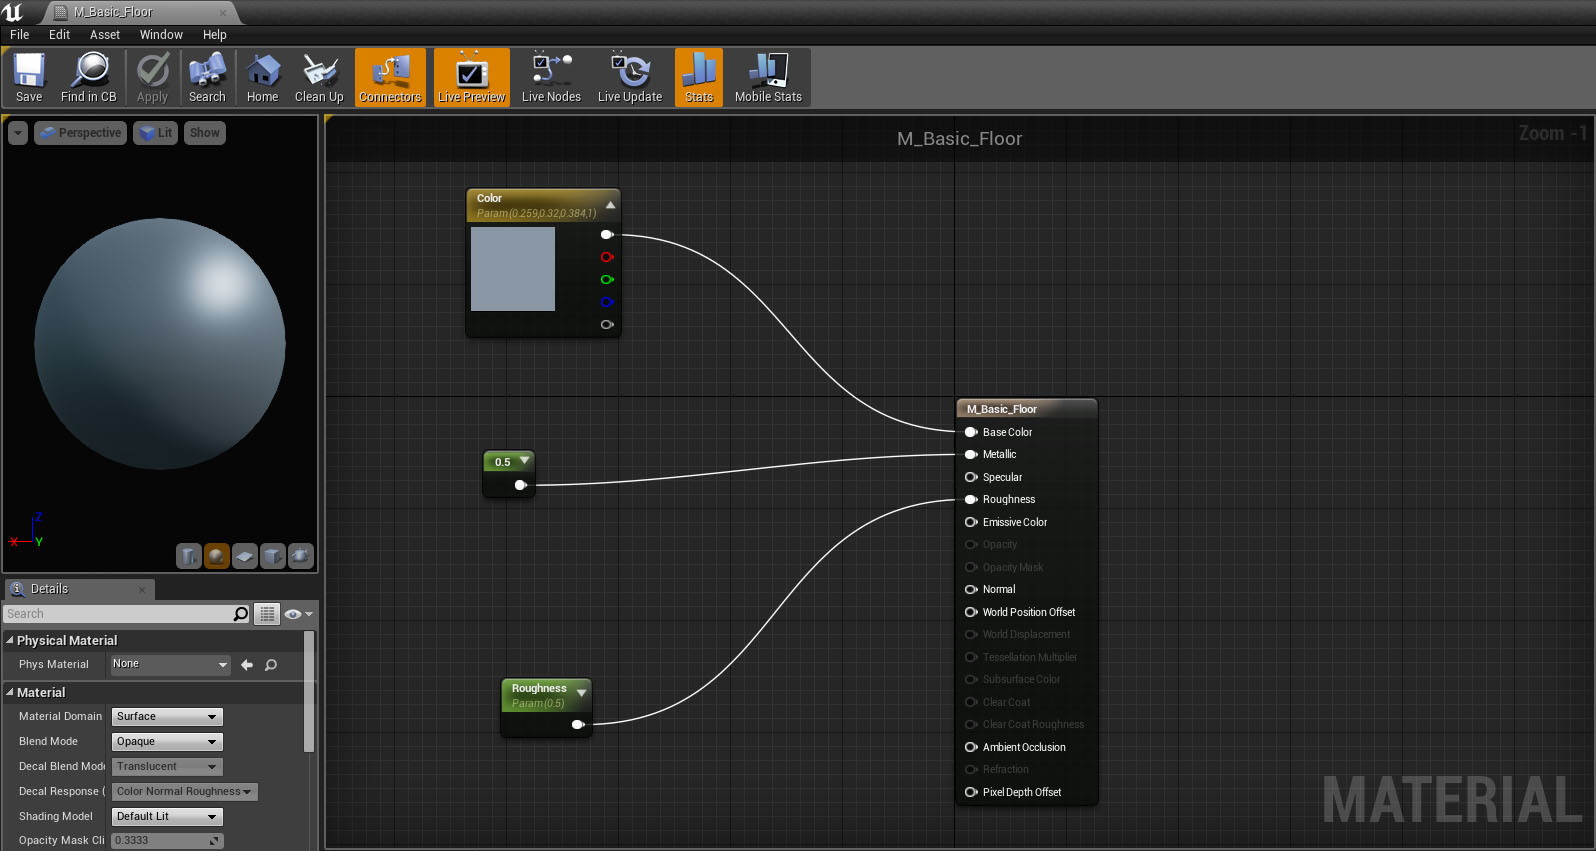
Task: Click Ambient Occlusion input pin
Action: 970,747
